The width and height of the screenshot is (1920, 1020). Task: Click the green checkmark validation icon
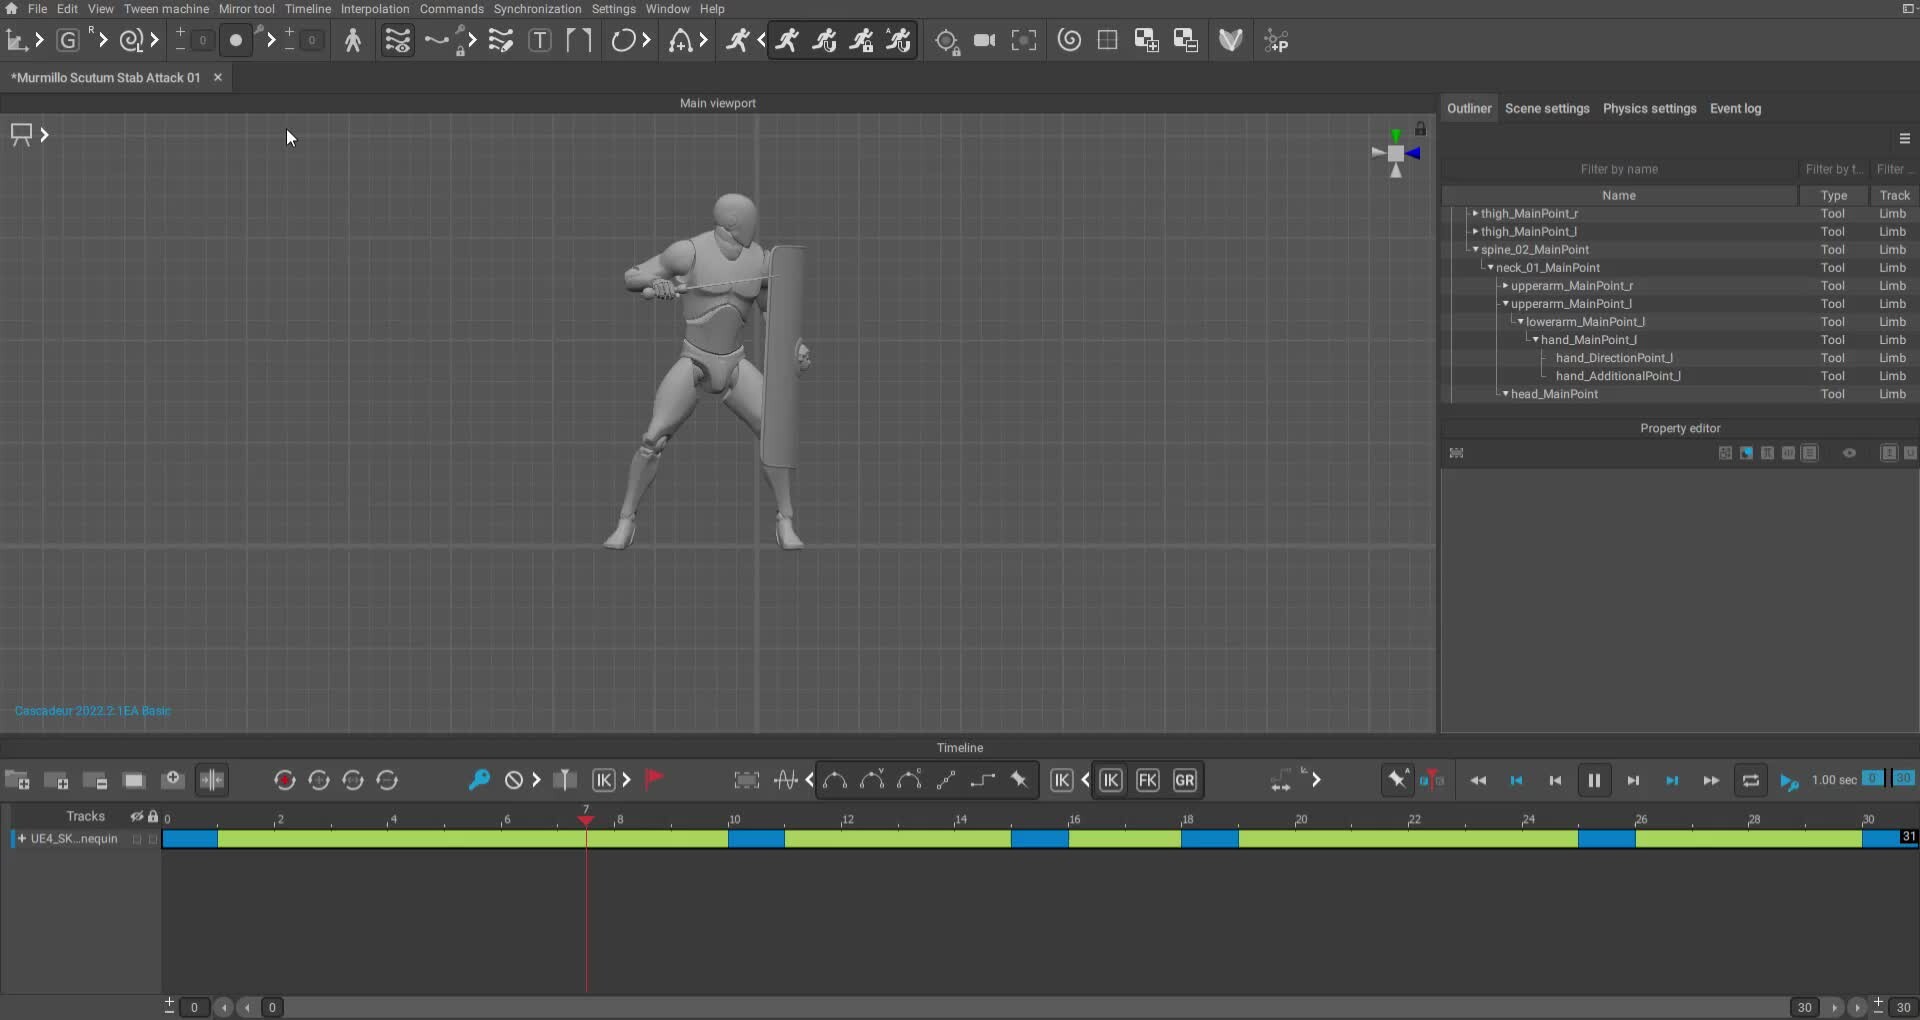click(1230, 40)
